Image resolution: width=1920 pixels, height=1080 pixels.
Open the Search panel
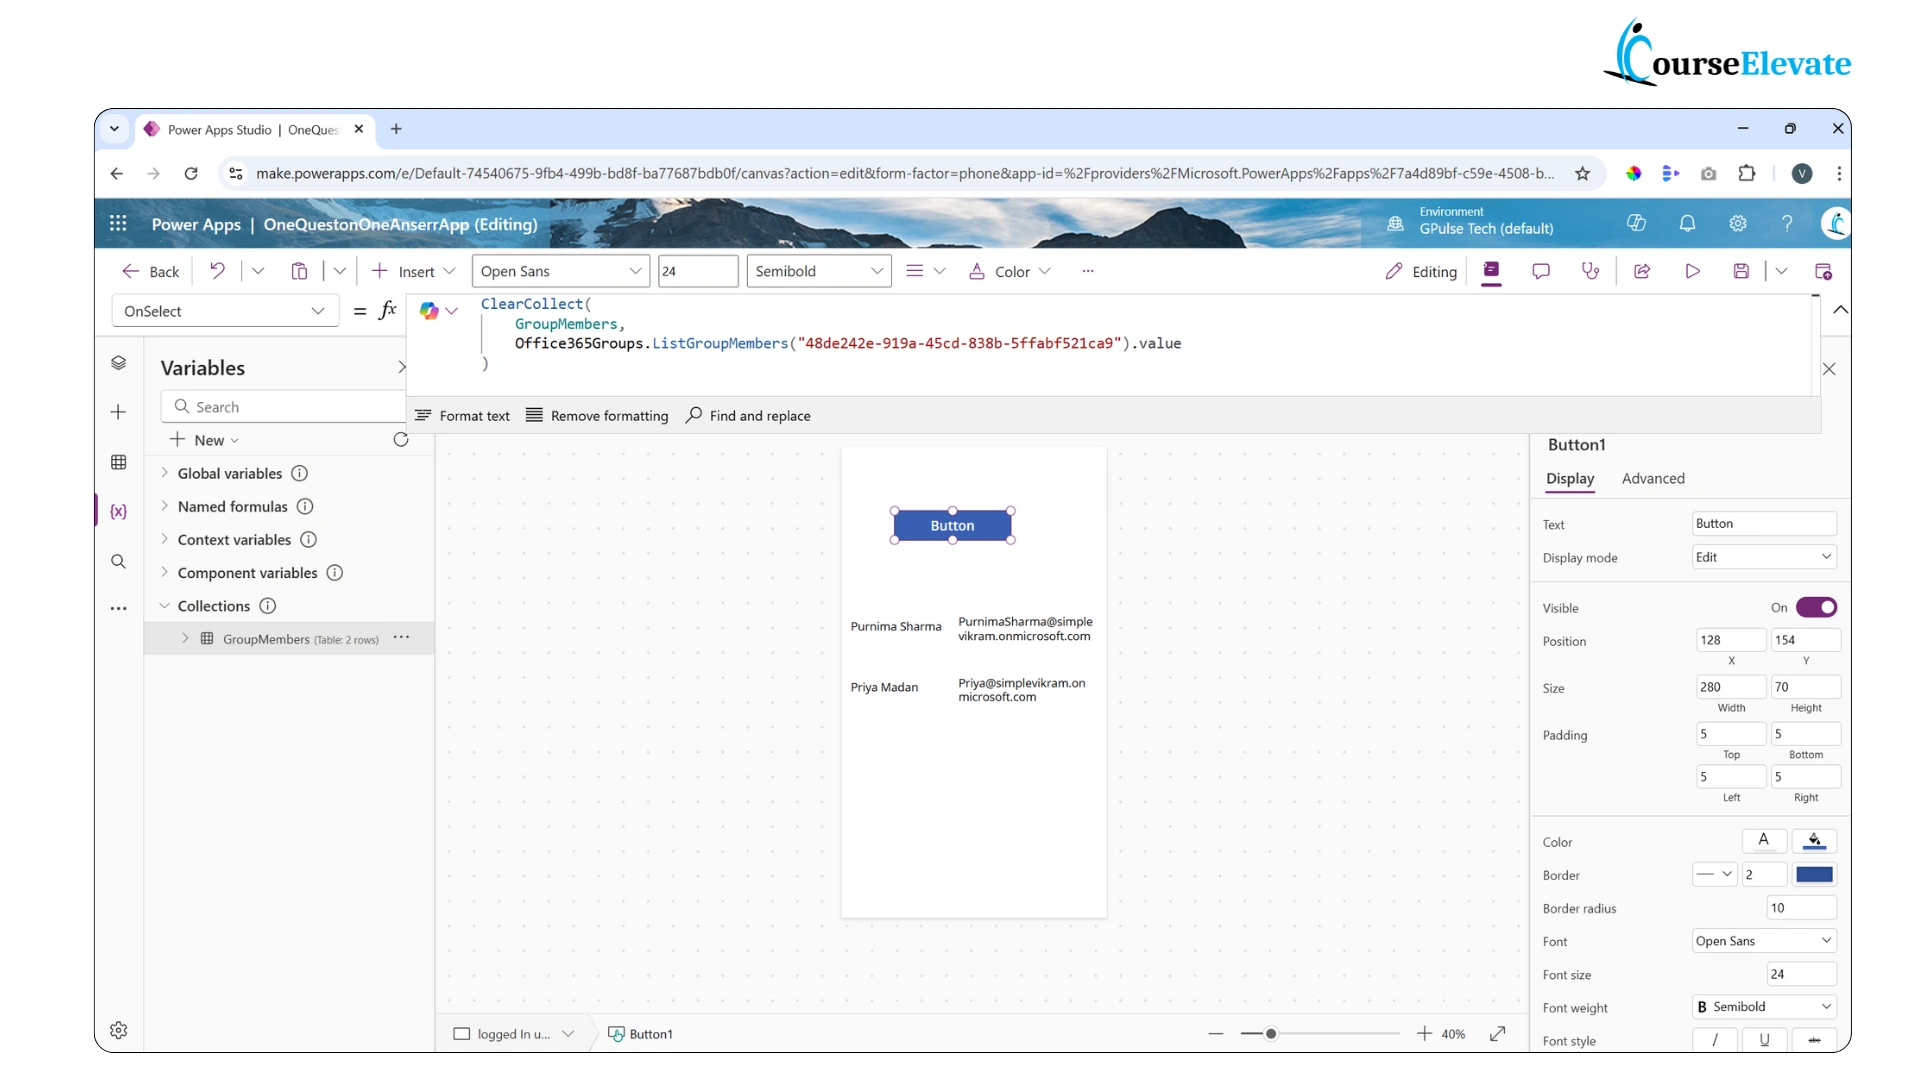tap(119, 562)
